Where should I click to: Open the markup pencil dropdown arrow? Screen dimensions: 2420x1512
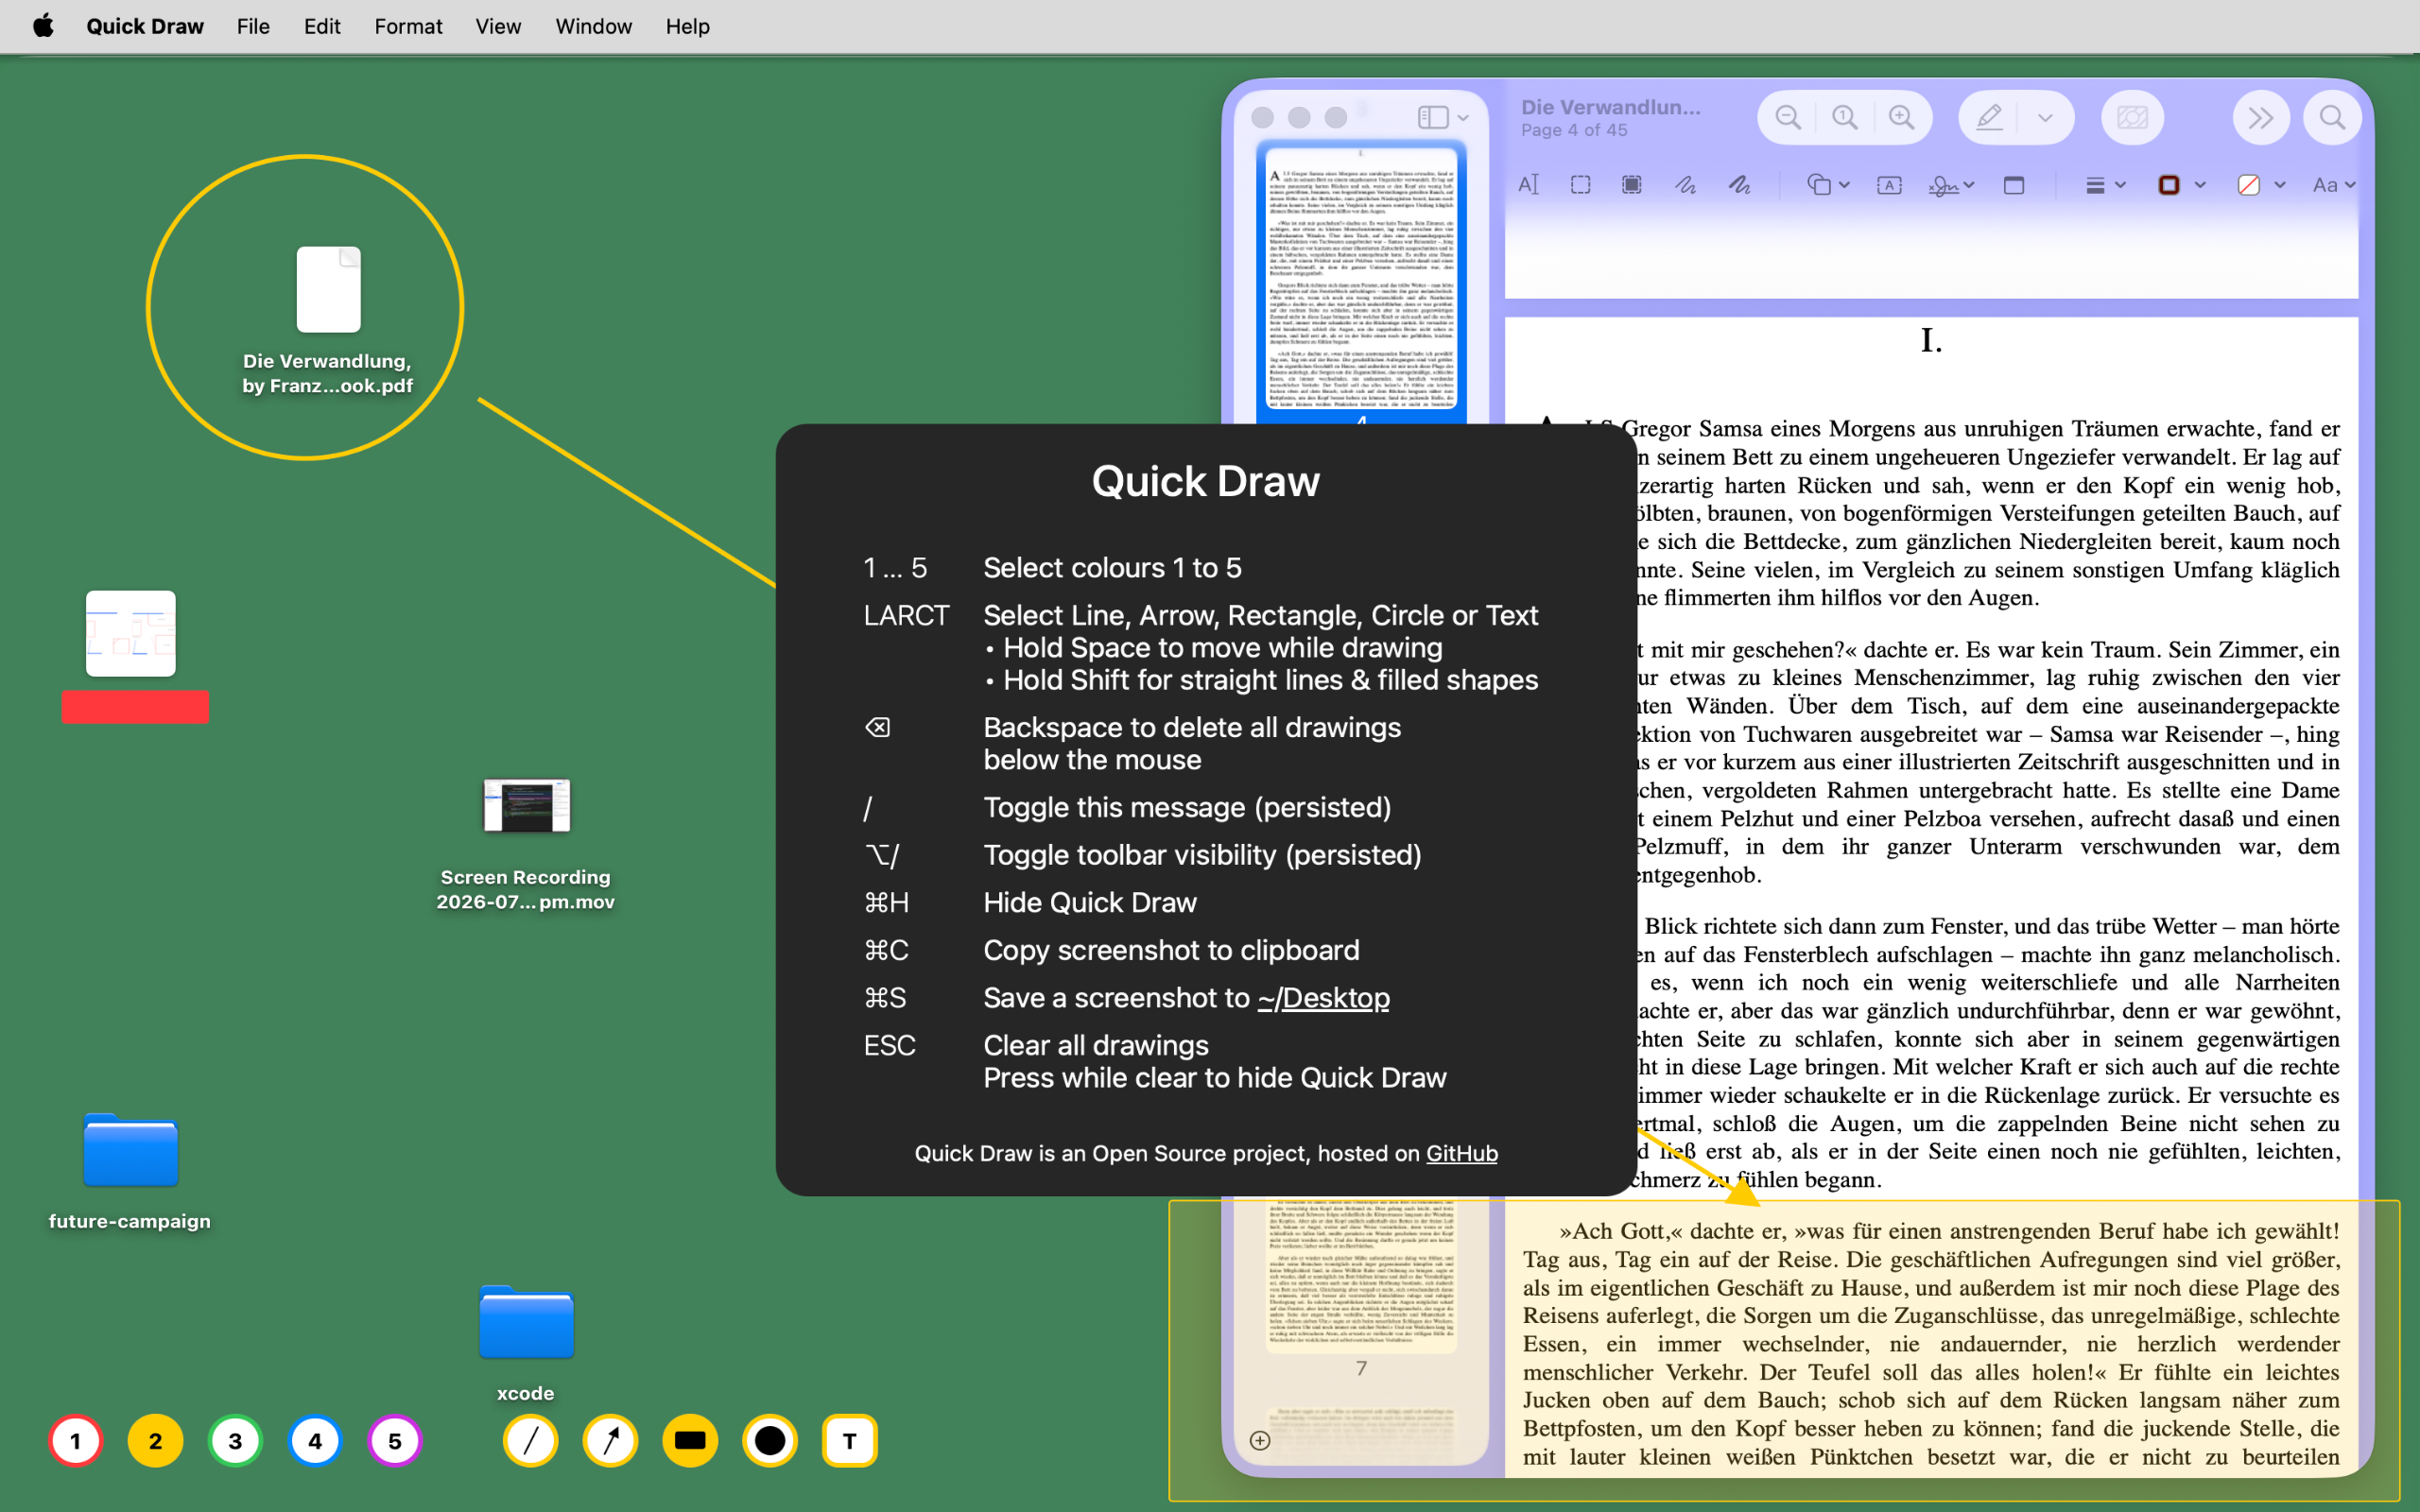pyautogui.click(x=2045, y=118)
